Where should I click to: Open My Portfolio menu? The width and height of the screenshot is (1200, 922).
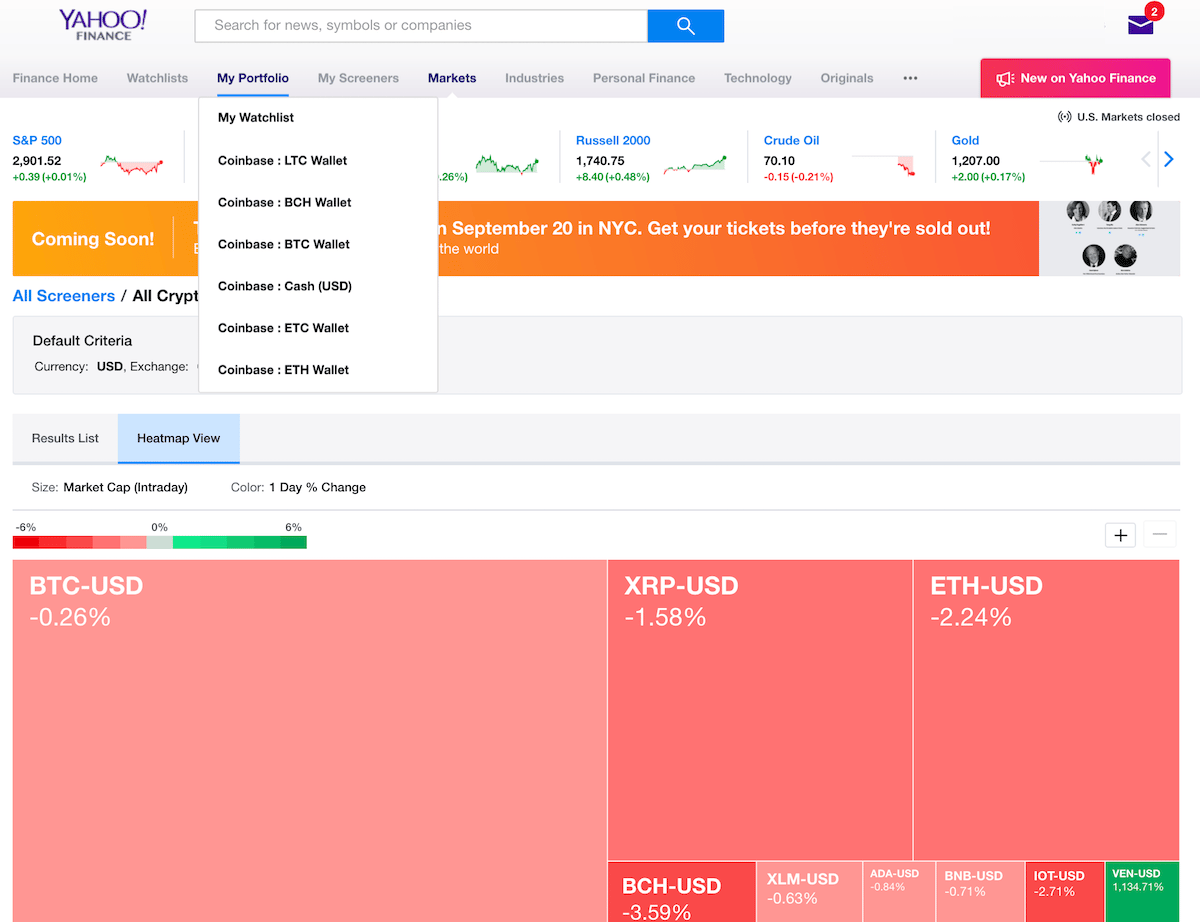[x=253, y=78]
